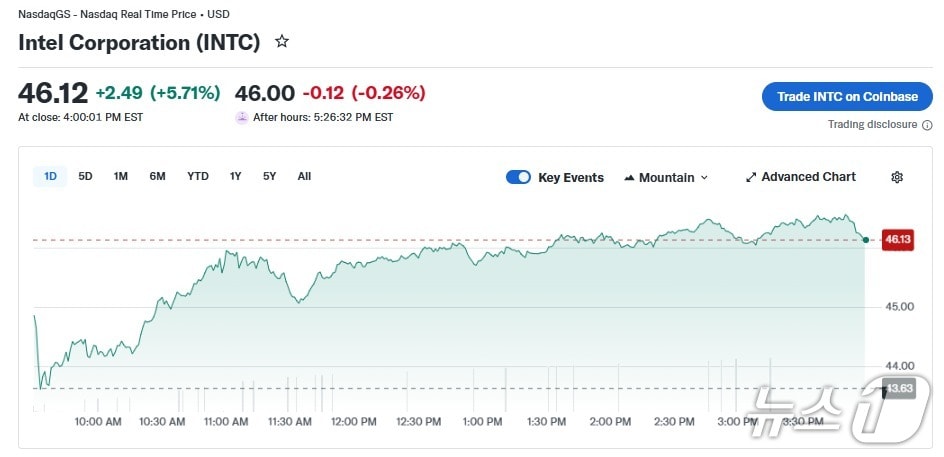
Task: Switch to the 5D time range
Action: coord(85,176)
